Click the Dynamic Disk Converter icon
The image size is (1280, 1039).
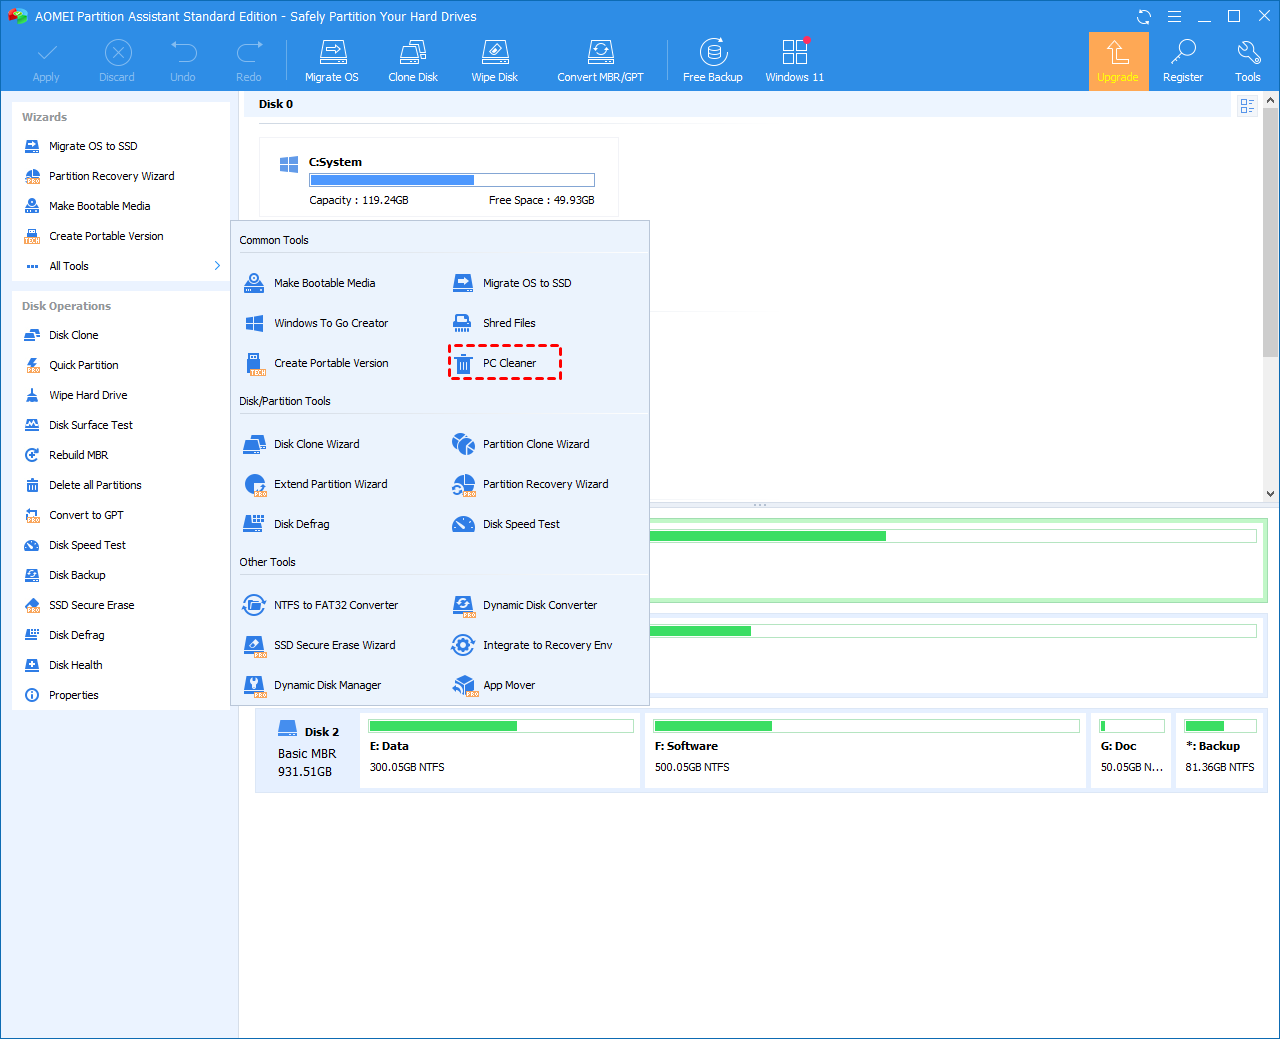point(463,605)
